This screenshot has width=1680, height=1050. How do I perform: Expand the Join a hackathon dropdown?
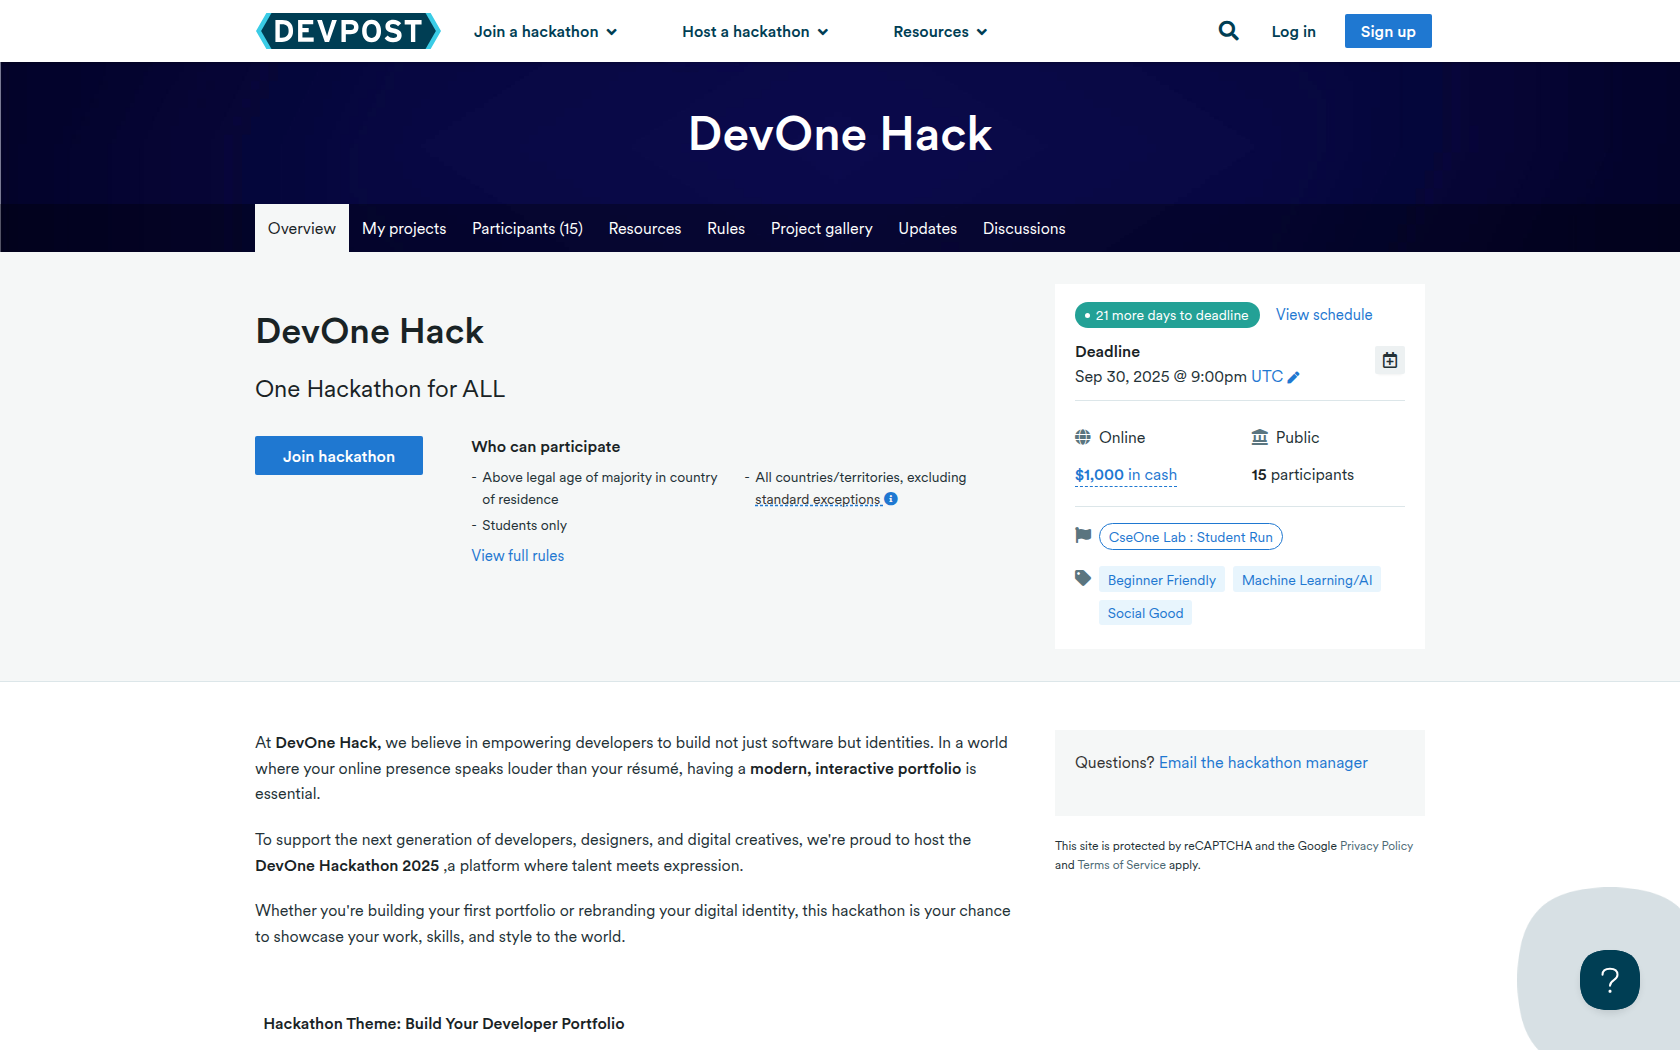click(545, 32)
